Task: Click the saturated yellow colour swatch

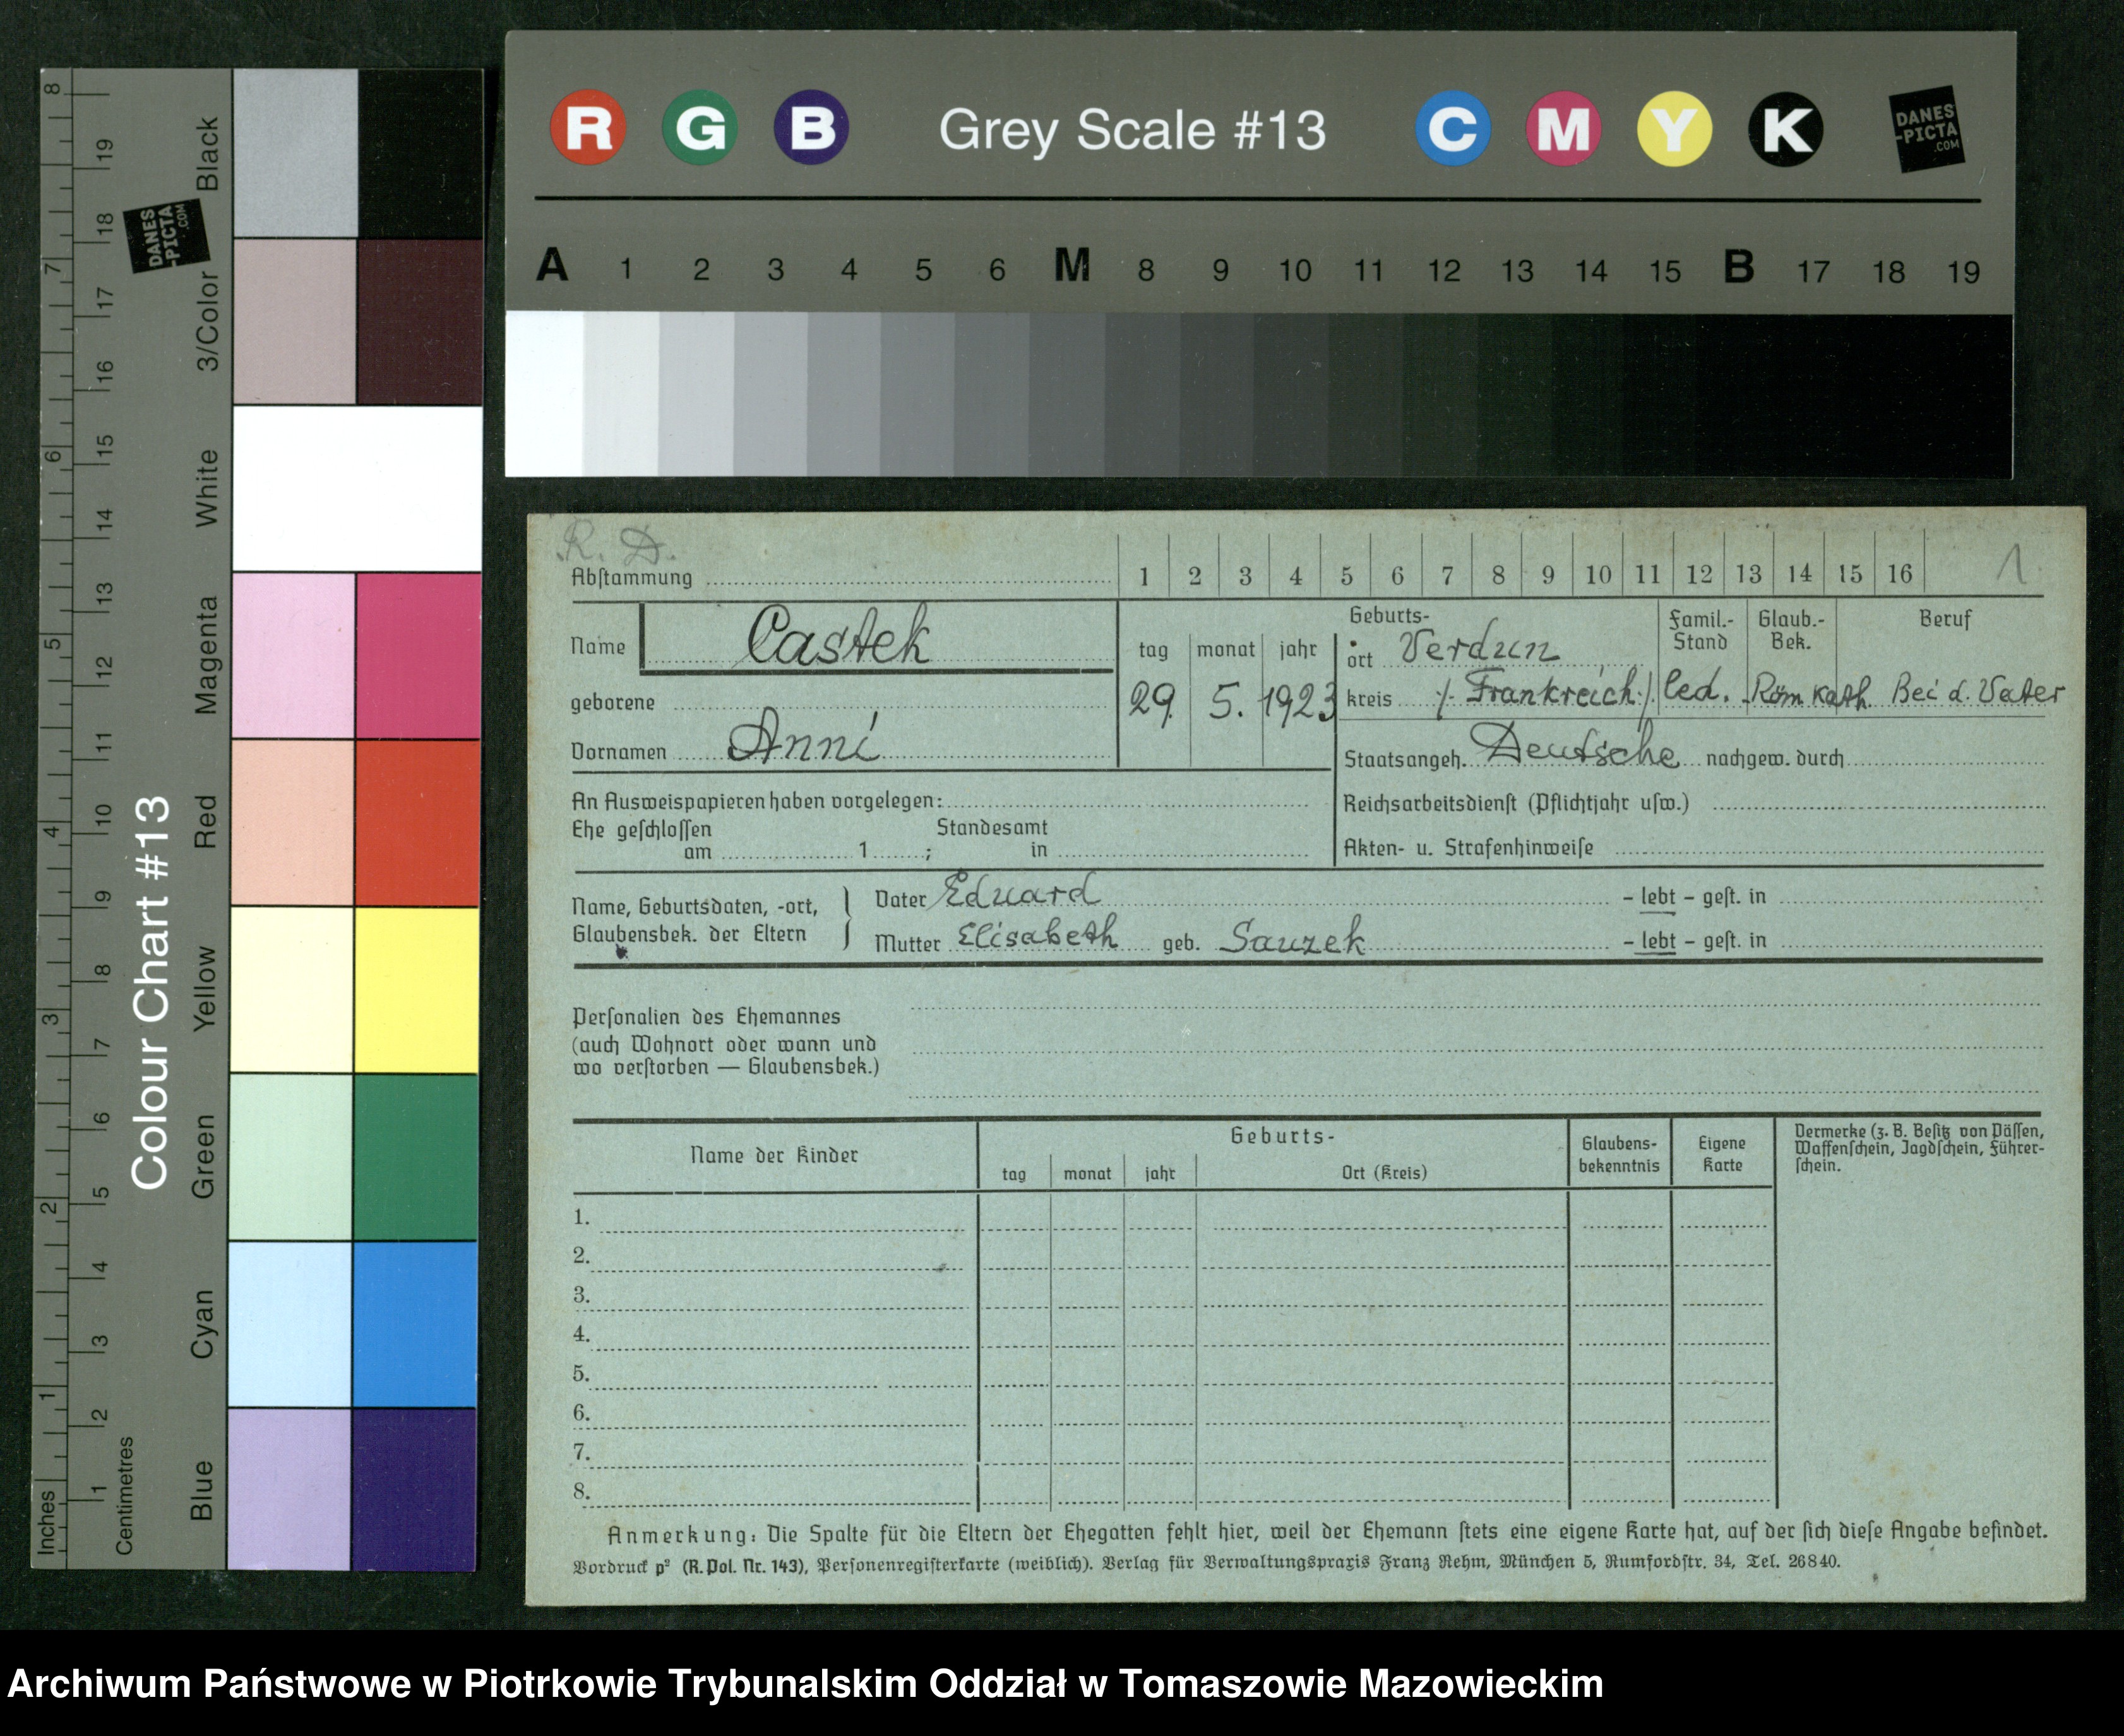Action: pos(417,990)
